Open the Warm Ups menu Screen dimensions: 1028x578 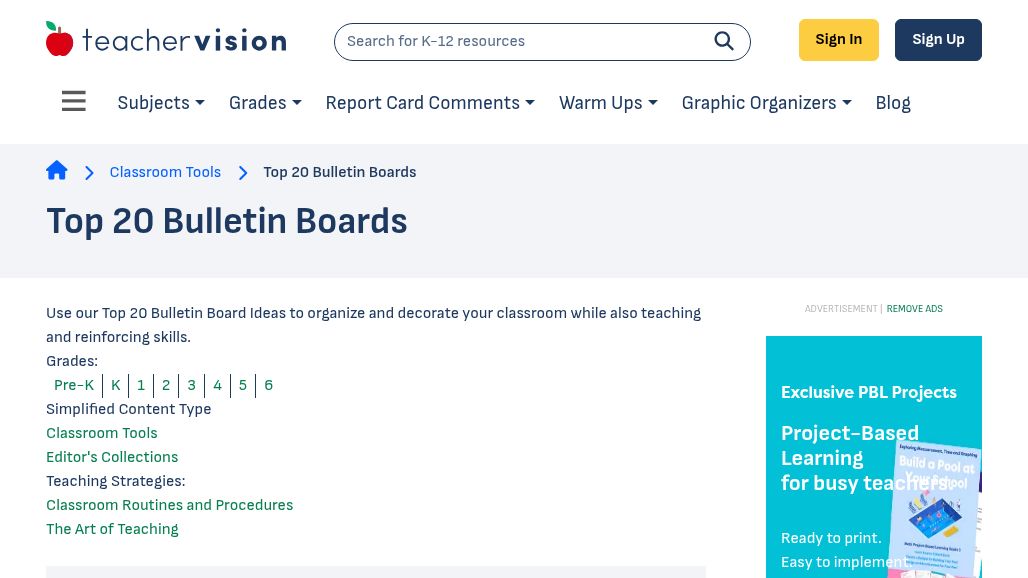(608, 103)
